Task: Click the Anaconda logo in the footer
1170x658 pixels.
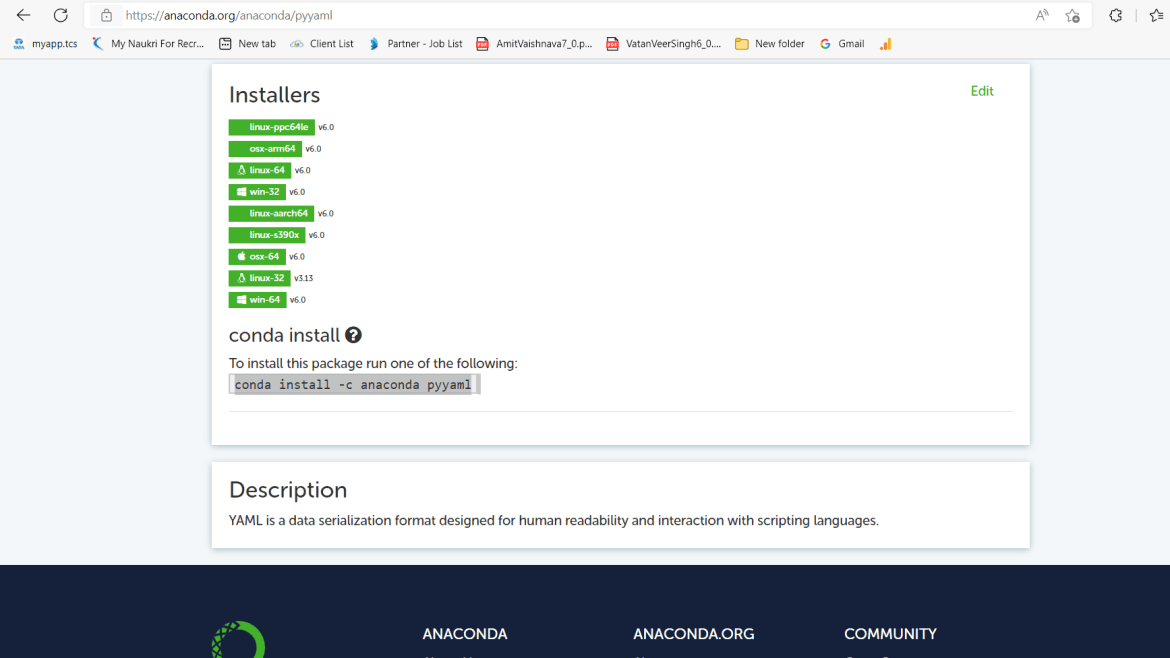Action: (x=239, y=640)
